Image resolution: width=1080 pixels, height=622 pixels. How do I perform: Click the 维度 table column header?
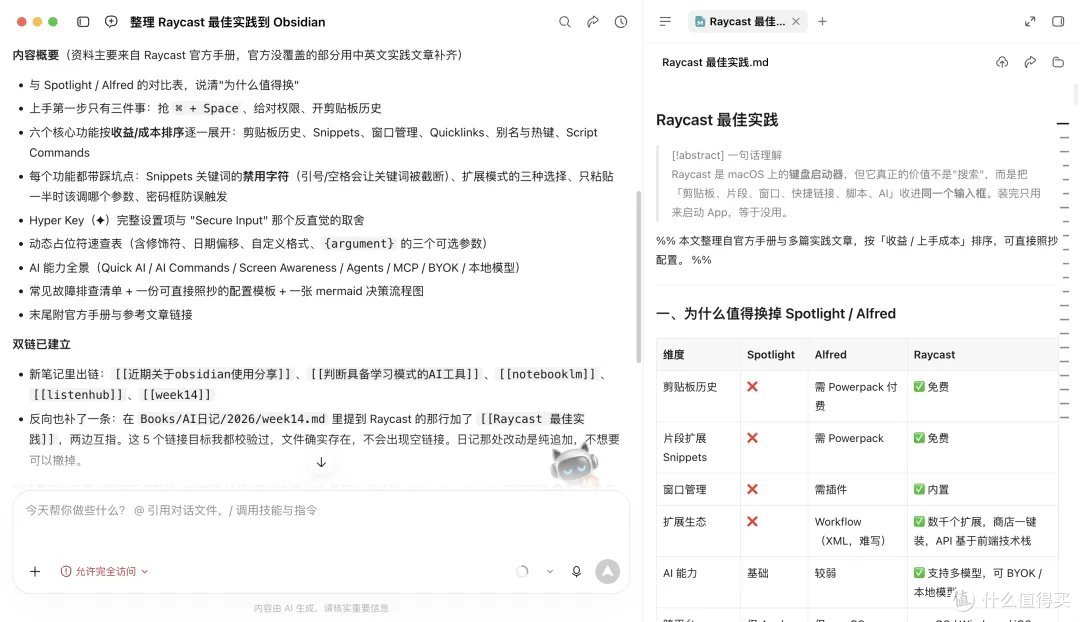click(674, 355)
